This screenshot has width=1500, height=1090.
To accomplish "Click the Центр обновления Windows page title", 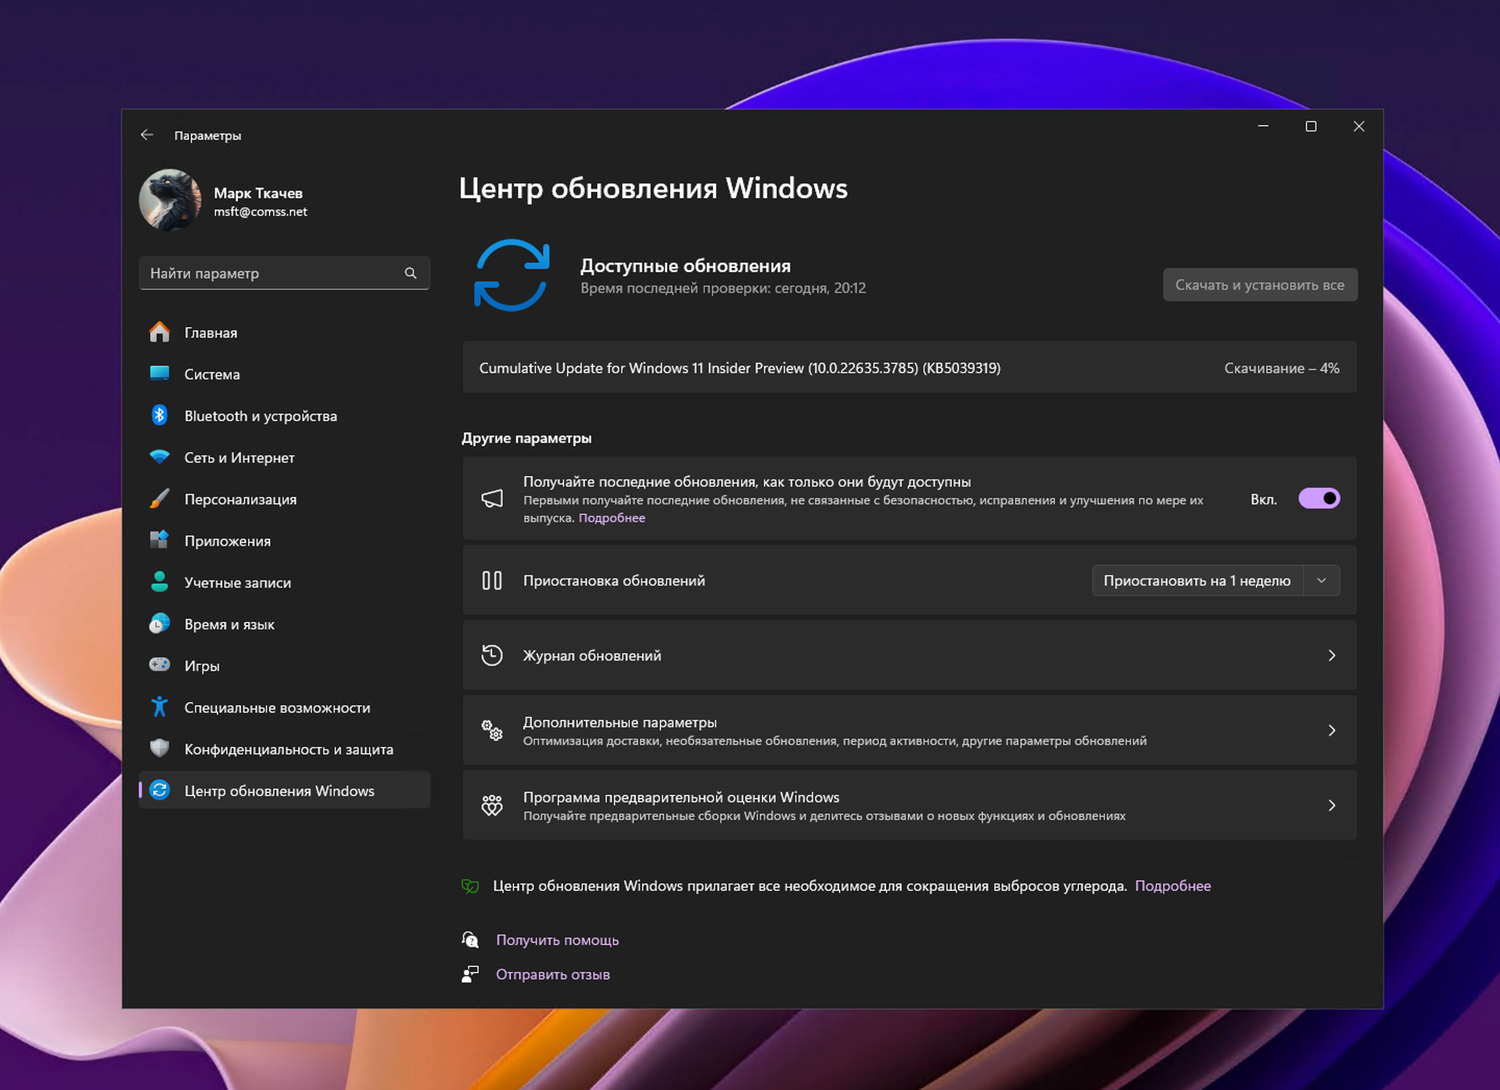I will [x=653, y=188].
